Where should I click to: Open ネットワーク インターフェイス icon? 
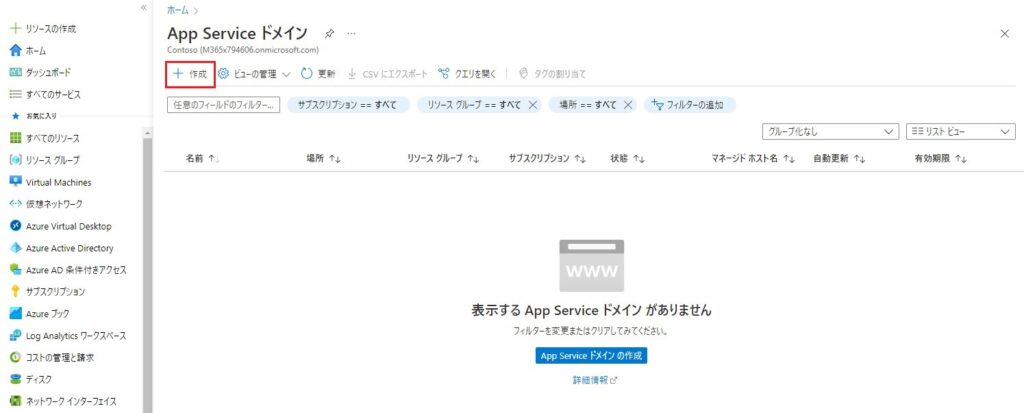(x=16, y=401)
